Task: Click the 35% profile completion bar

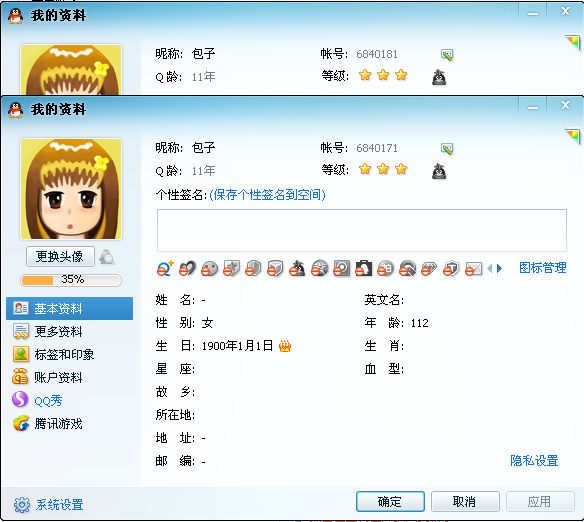Action: pyautogui.click(x=71, y=280)
